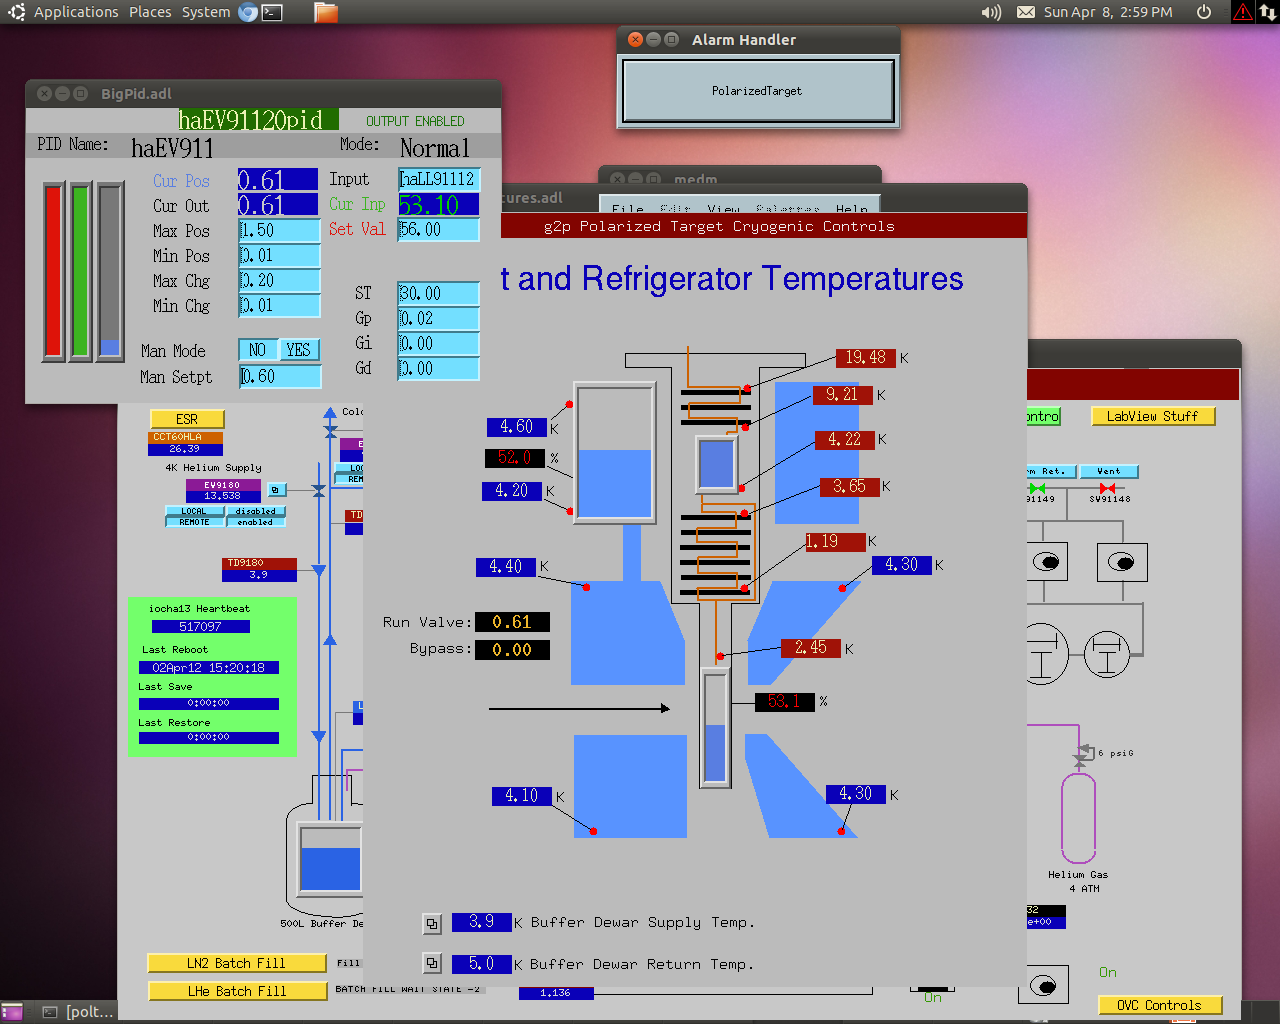
Task: Open related display button next to EV9180
Action: click(277, 490)
